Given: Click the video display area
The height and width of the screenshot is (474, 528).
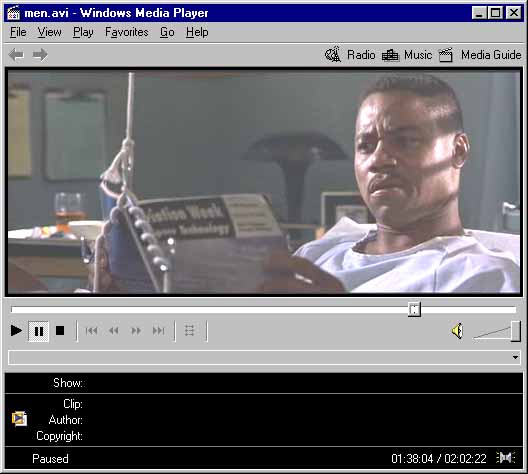Looking at the screenshot, I should point(264,182).
